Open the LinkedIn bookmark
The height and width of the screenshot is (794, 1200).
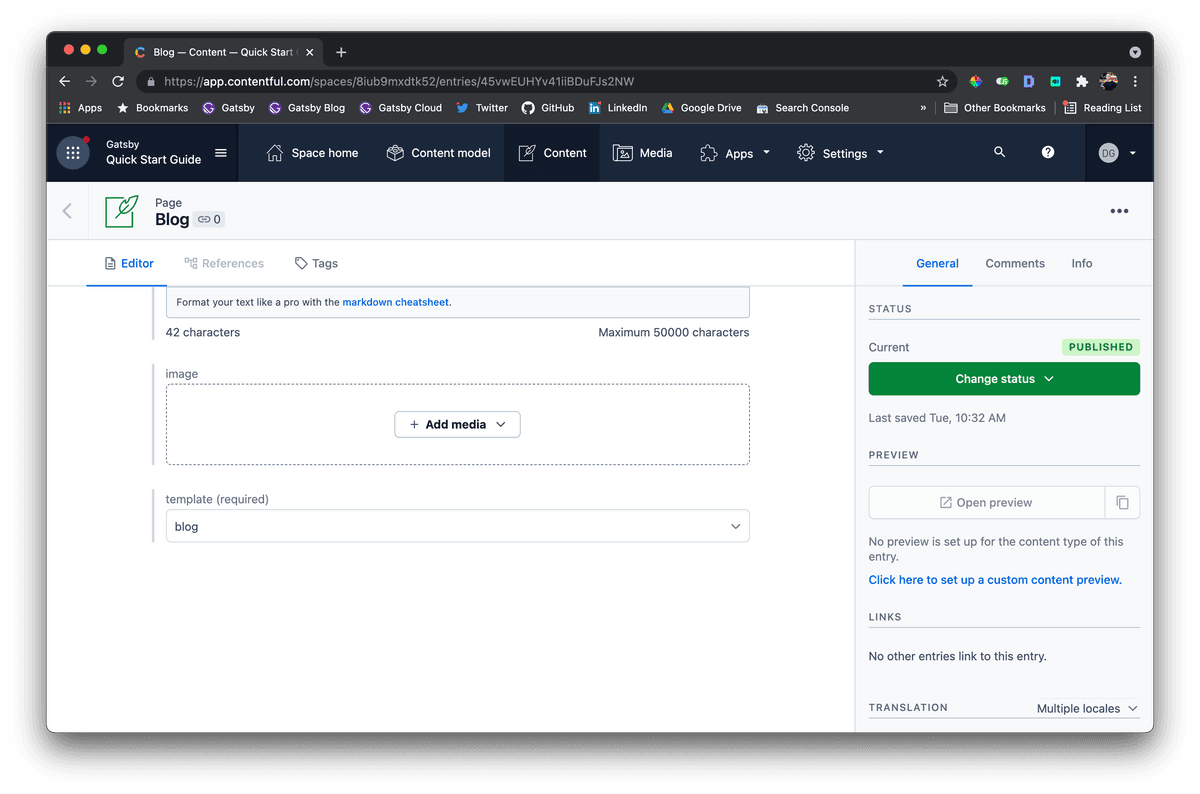tap(618, 108)
